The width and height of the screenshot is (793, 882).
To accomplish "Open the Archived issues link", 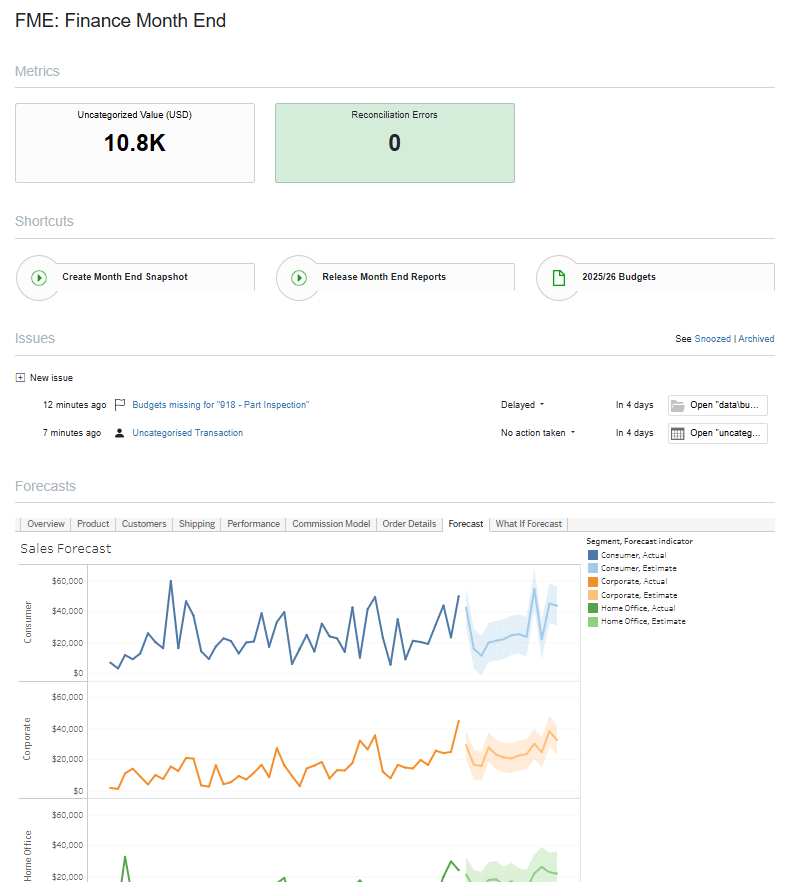I will (x=756, y=339).
